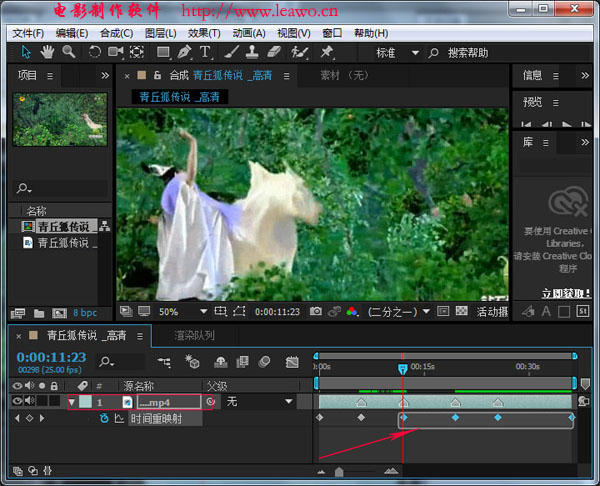Viewport: 600px width, 486px height.
Task: Open the resolution (二分之一) dropdown
Action: (426, 311)
